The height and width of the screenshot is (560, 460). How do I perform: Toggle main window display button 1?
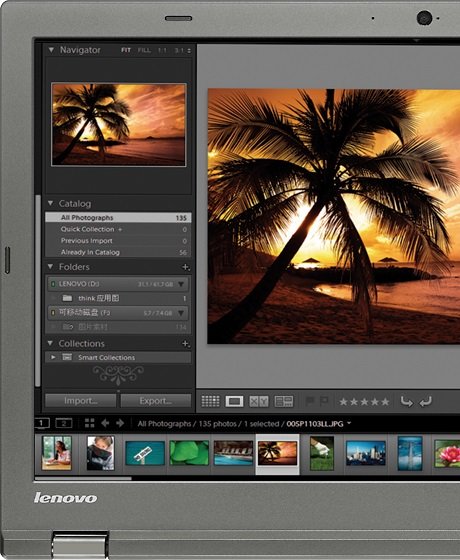click(42, 423)
